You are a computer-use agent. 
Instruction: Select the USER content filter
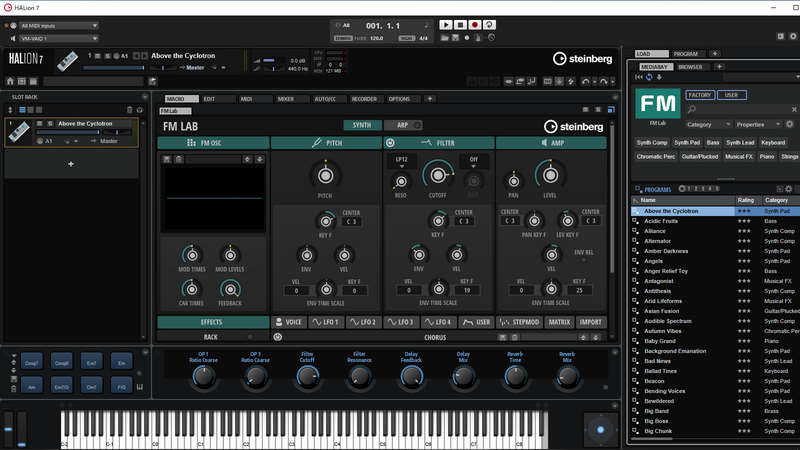tap(732, 95)
